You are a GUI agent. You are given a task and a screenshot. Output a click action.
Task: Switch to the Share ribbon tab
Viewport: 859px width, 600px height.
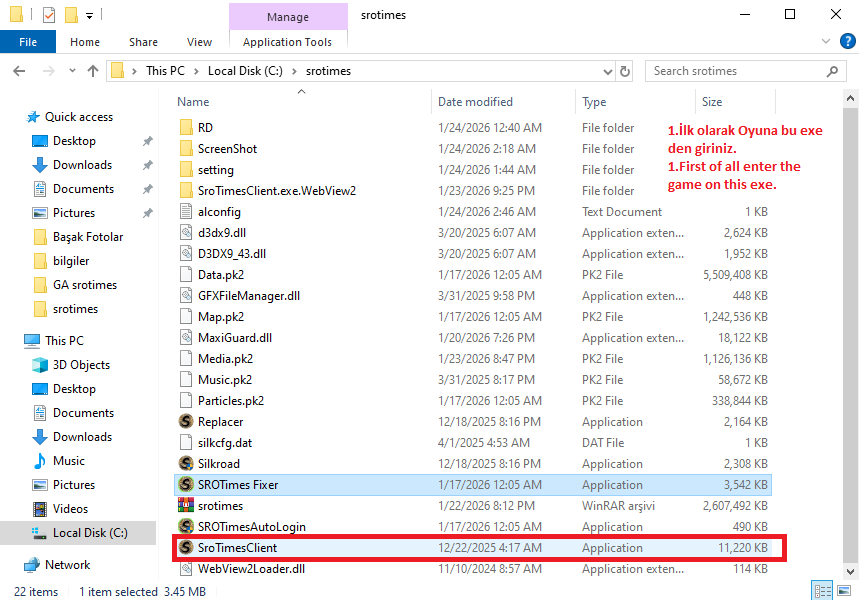point(144,42)
